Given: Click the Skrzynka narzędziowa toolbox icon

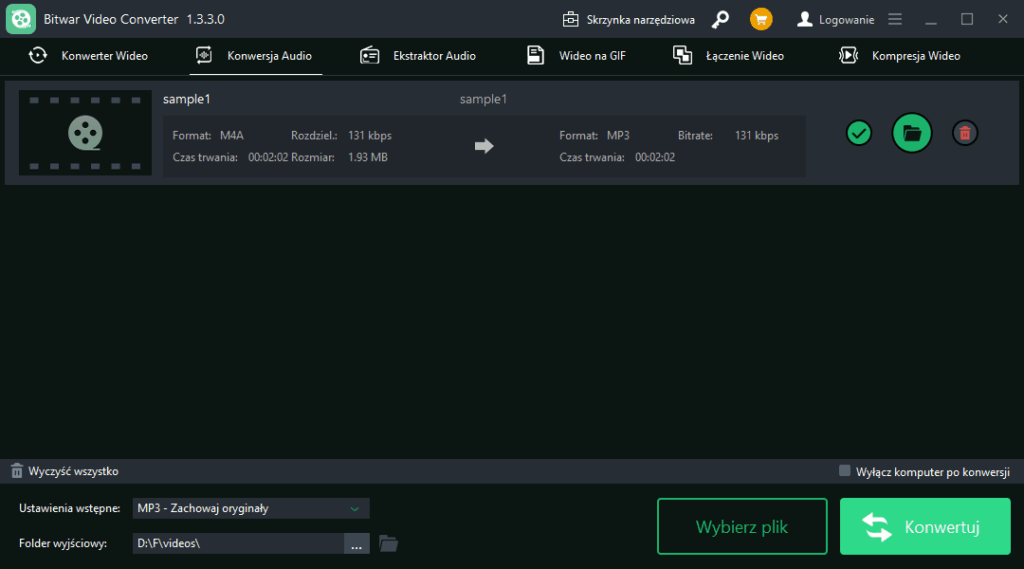Looking at the screenshot, I should click(571, 20).
